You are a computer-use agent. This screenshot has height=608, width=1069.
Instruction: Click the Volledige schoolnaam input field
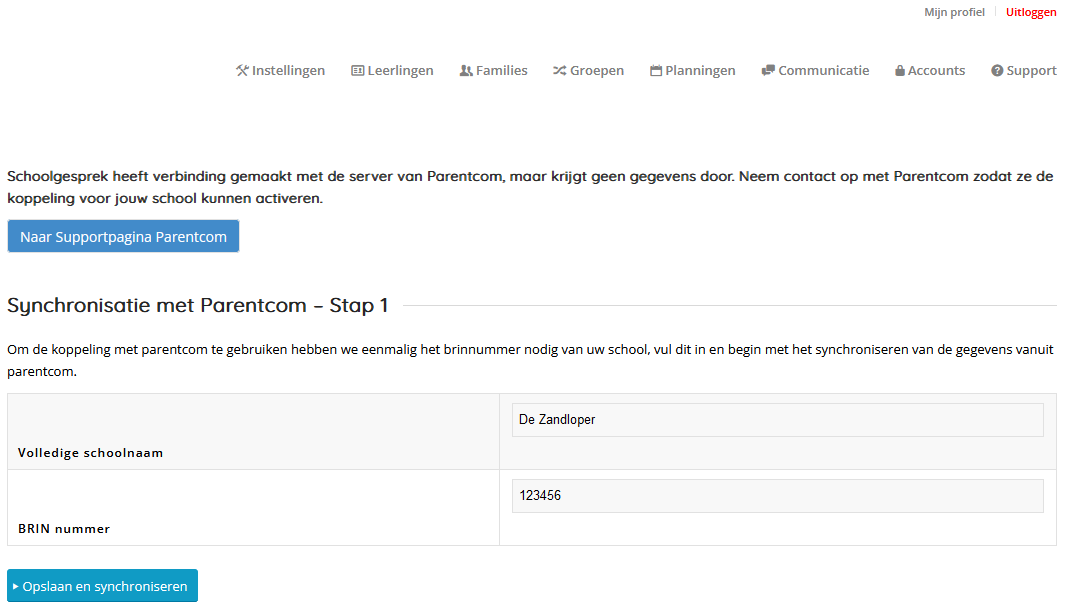coord(777,419)
